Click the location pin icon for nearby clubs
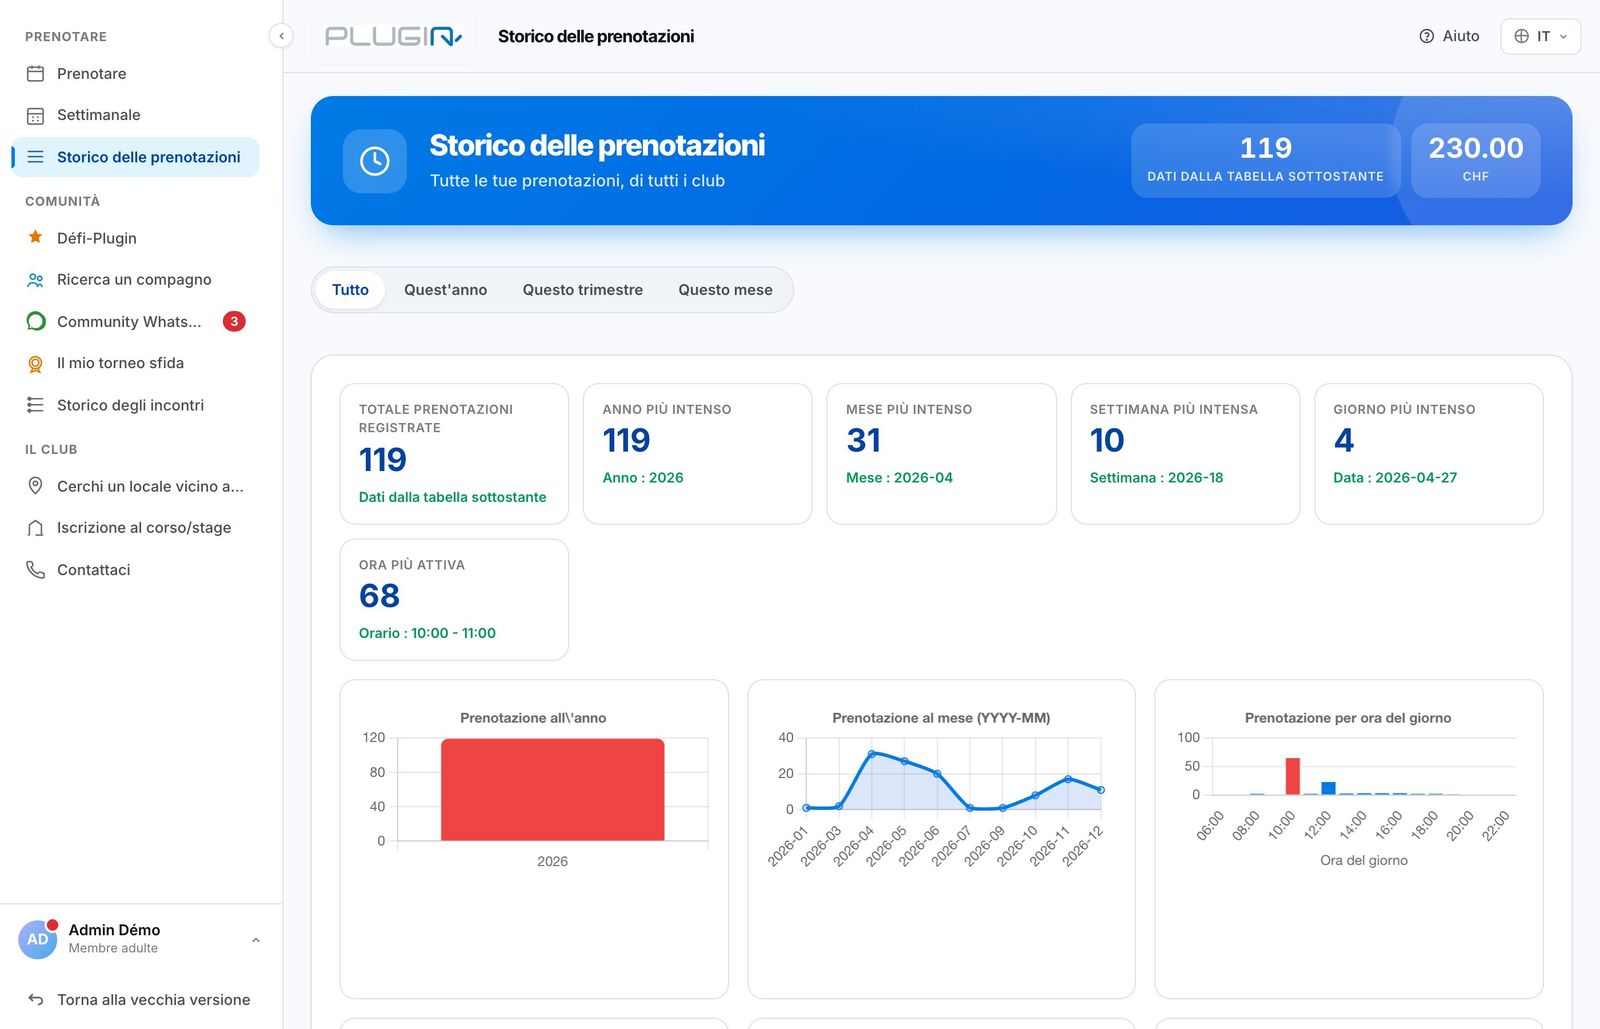The image size is (1600, 1029). point(35,486)
